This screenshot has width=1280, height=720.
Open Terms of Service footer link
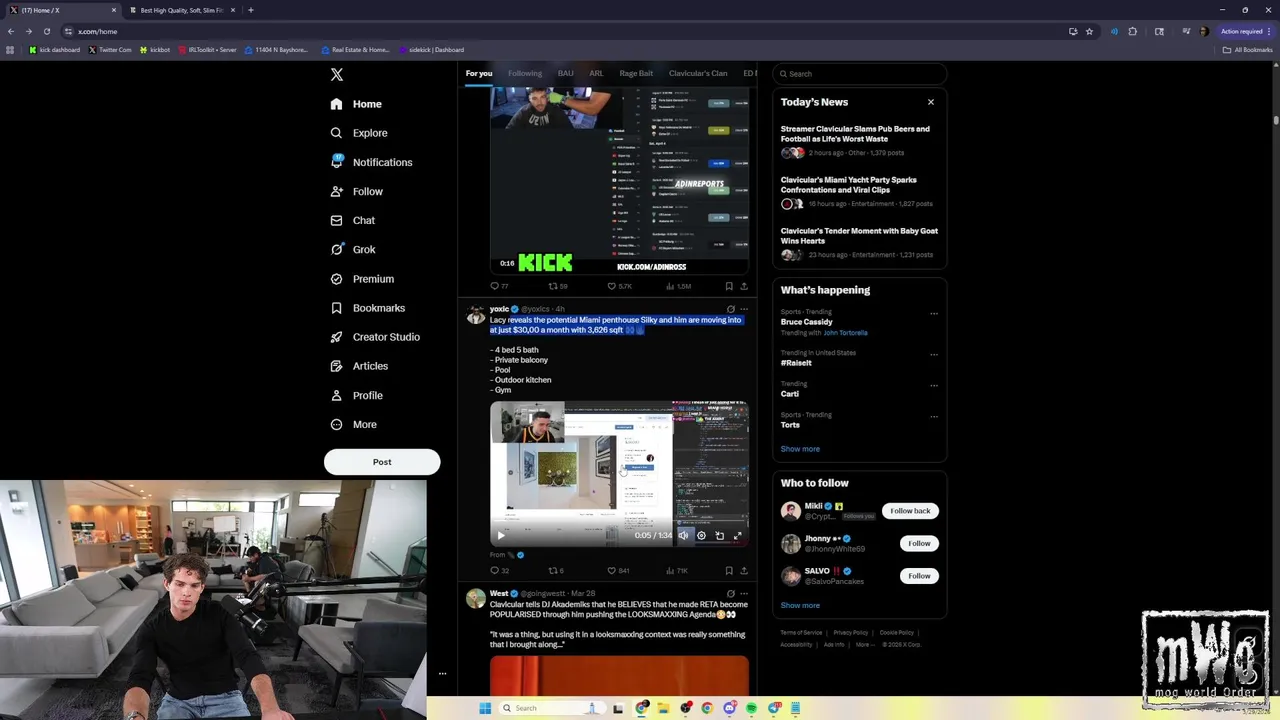pos(801,633)
